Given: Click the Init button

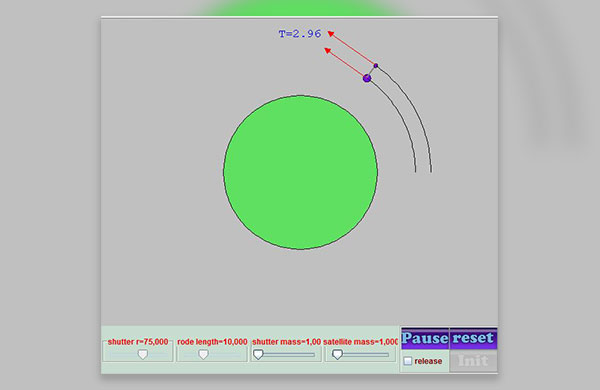Looking at the screenshot, I should click(473, 361).
